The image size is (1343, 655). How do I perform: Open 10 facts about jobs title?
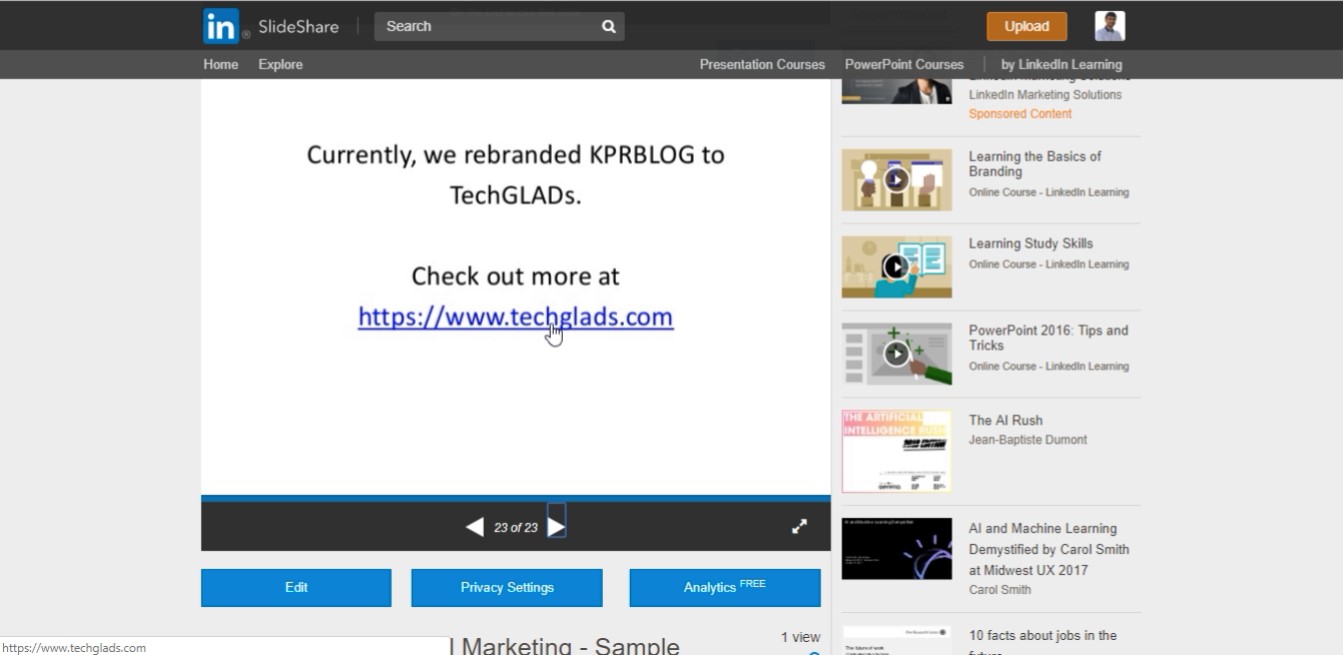tap(1043, 641)
